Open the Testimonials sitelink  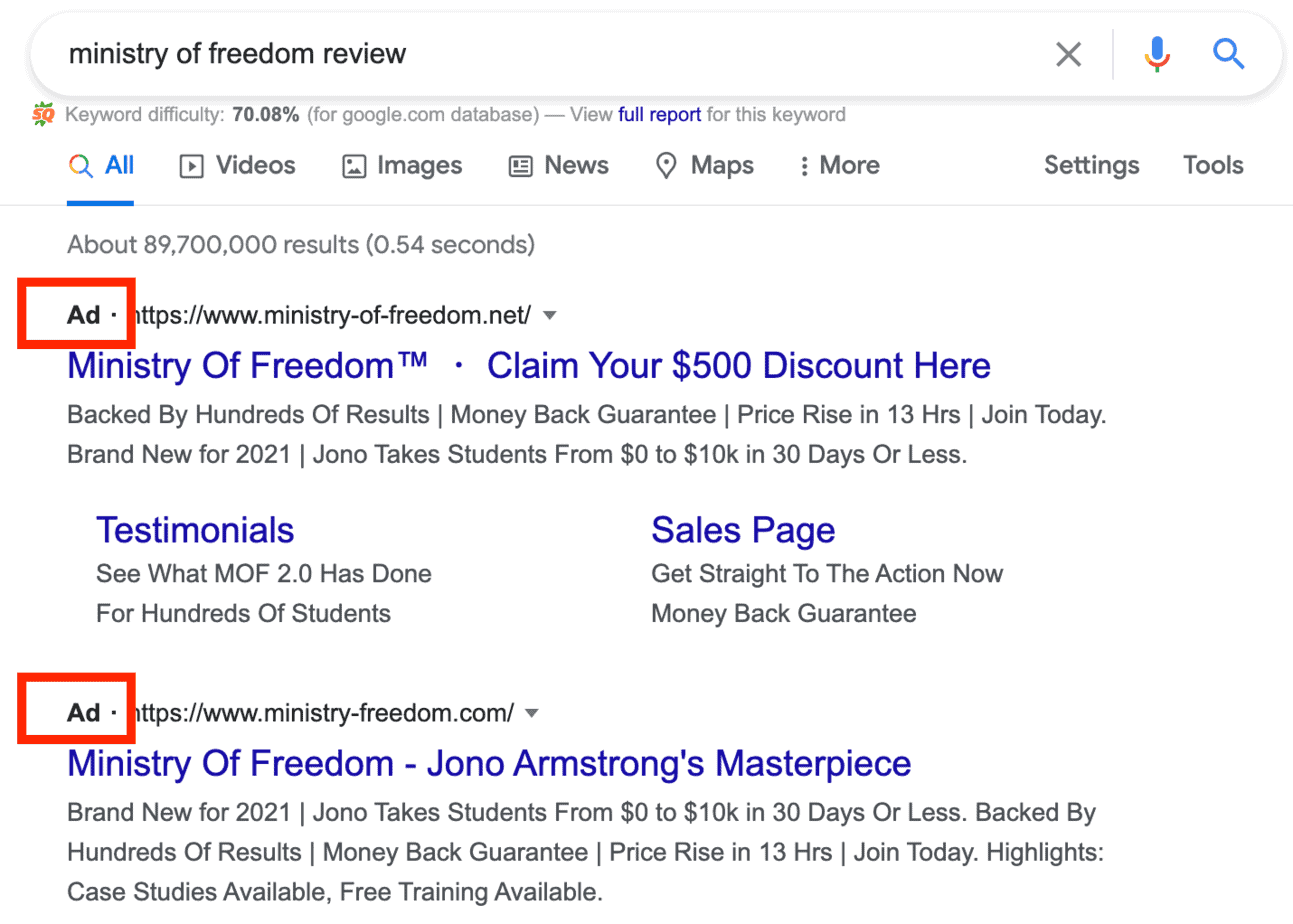coord(195,530)
